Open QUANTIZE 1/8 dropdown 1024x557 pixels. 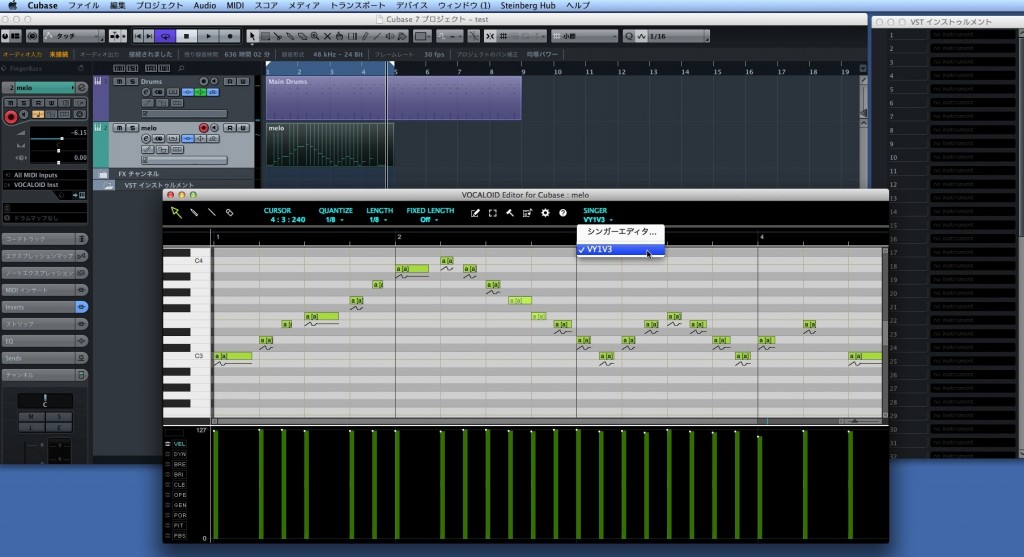click(335, 220)
